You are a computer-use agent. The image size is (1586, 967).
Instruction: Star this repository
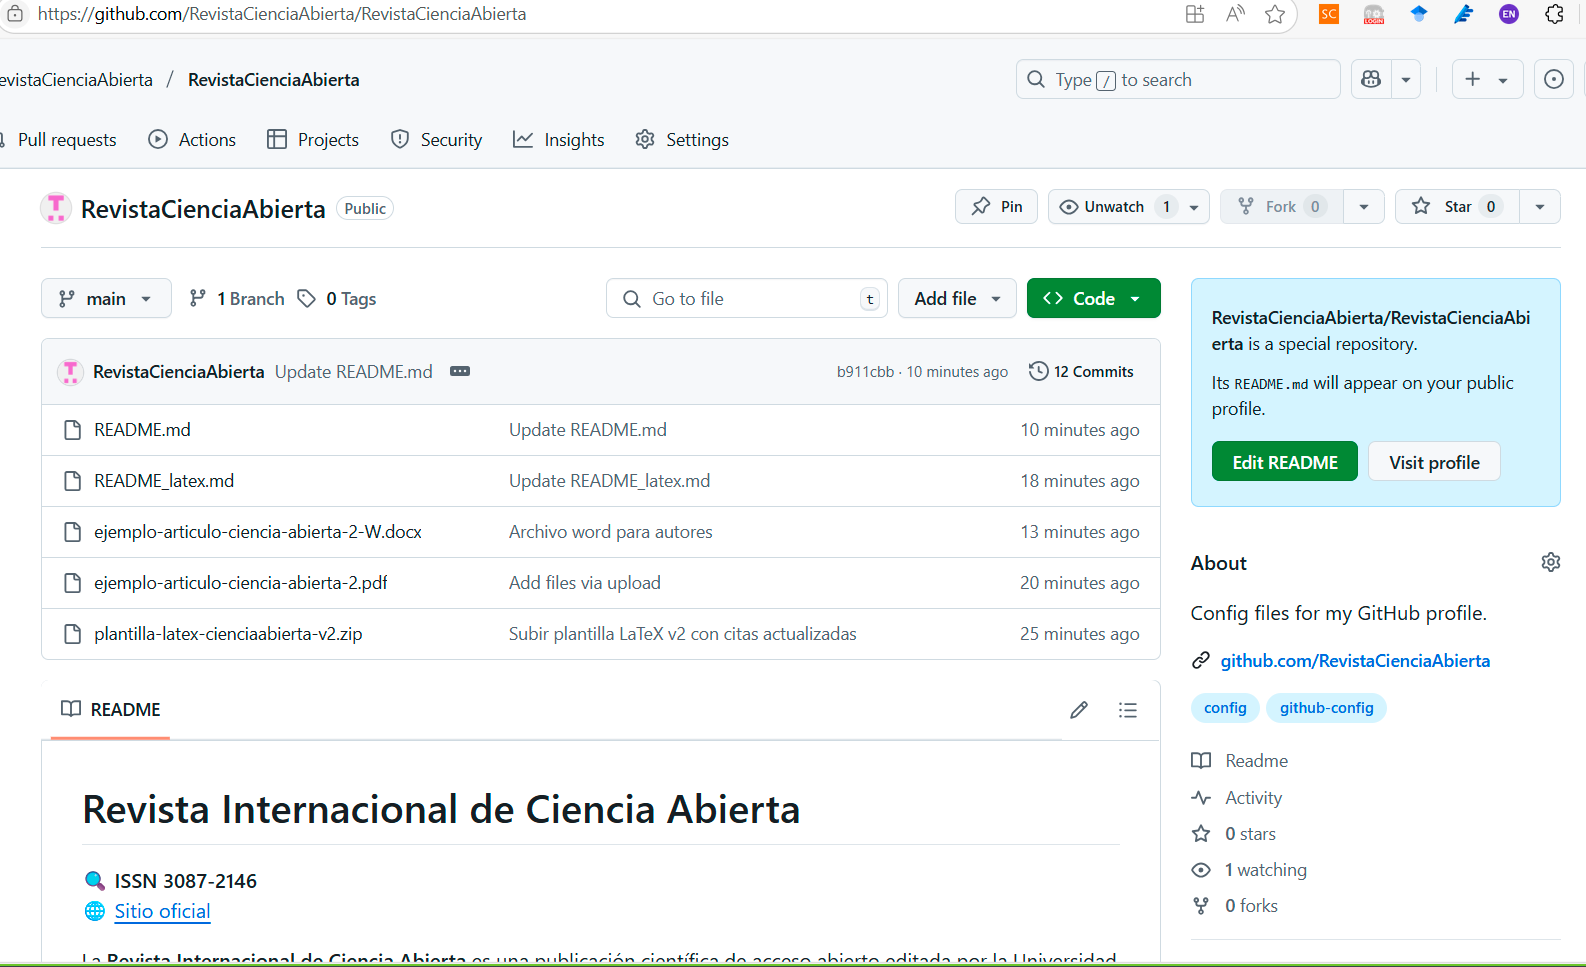pos(1457,206)
